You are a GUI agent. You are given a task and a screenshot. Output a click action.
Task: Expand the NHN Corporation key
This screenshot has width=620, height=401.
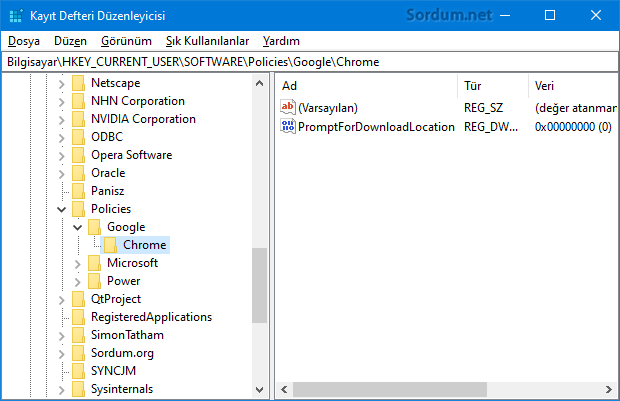click(x=61, y=102)
